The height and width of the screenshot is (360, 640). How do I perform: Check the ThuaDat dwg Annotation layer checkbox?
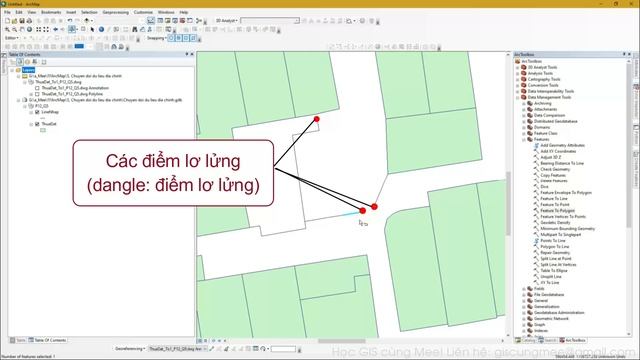point(37,88)
